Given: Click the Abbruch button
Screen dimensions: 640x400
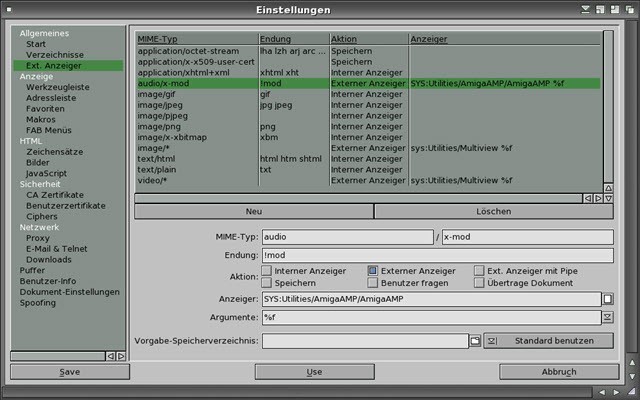Looking at the screenshot, I should [x=559, y=372].
